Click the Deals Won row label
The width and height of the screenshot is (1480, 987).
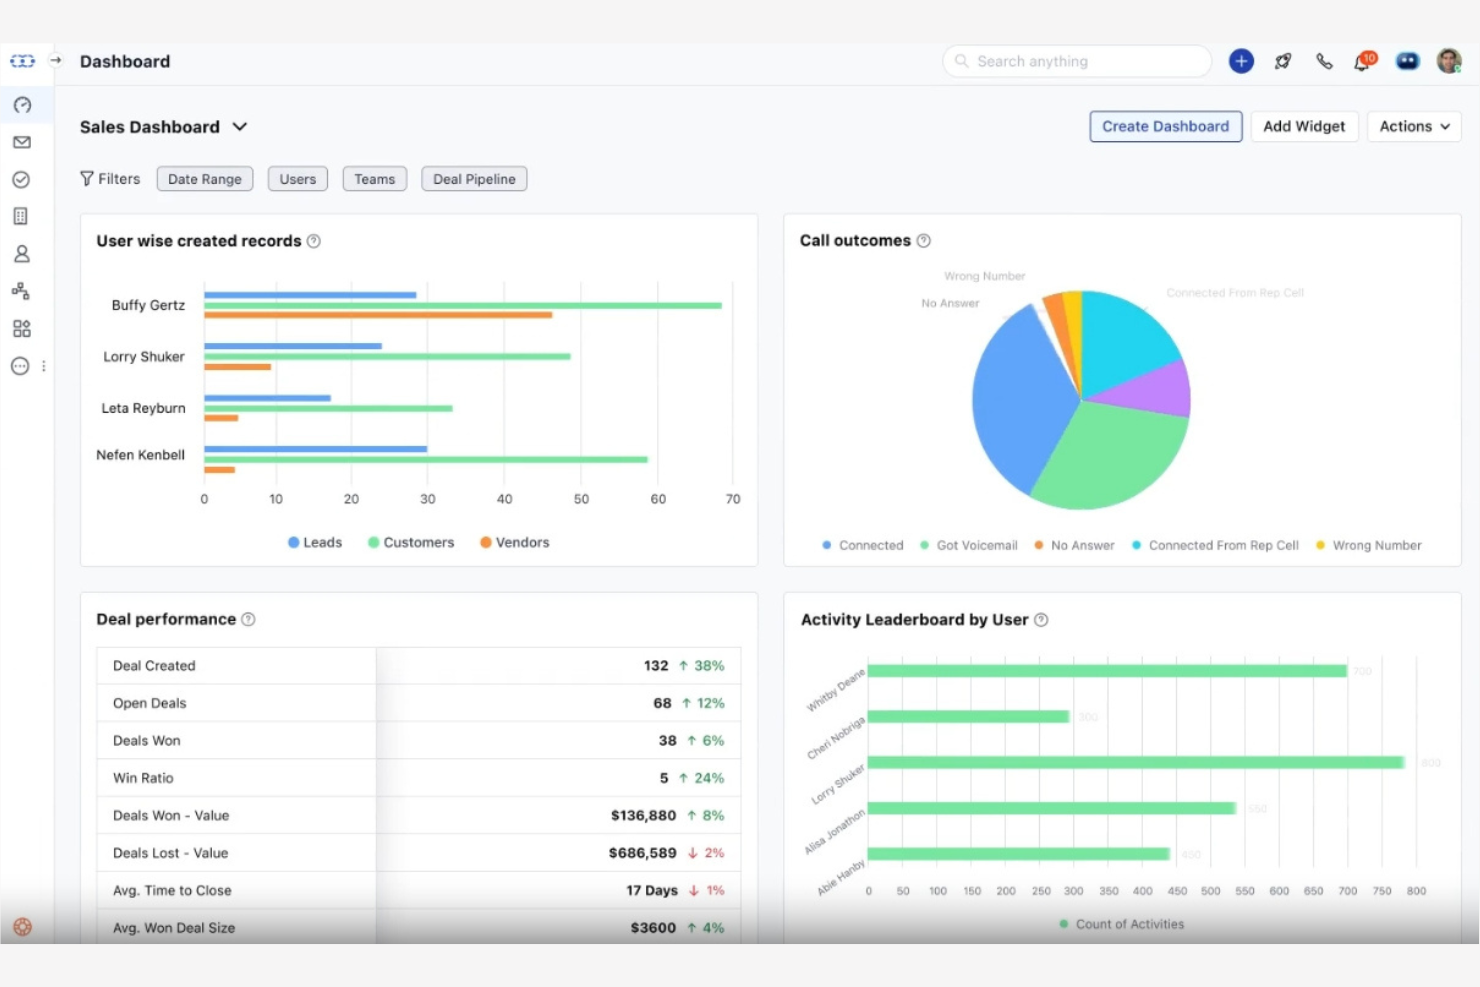point(147,741)
